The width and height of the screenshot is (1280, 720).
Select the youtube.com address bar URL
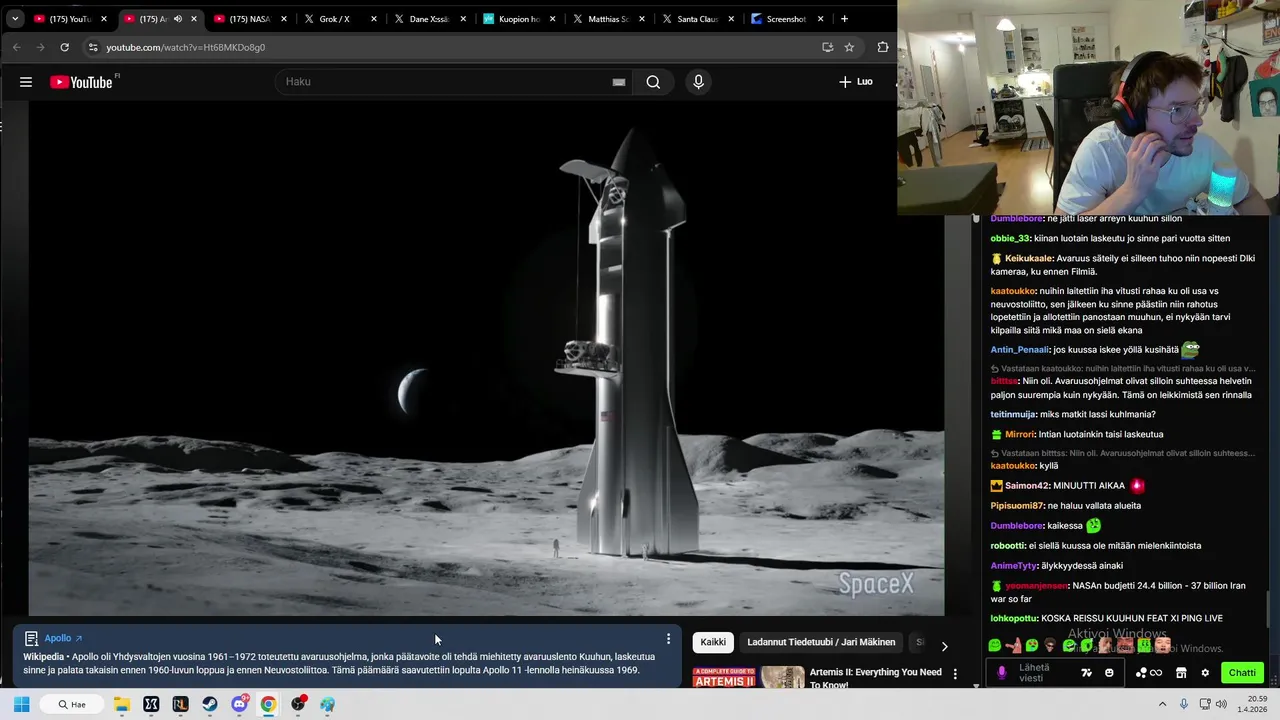(186, 47)
